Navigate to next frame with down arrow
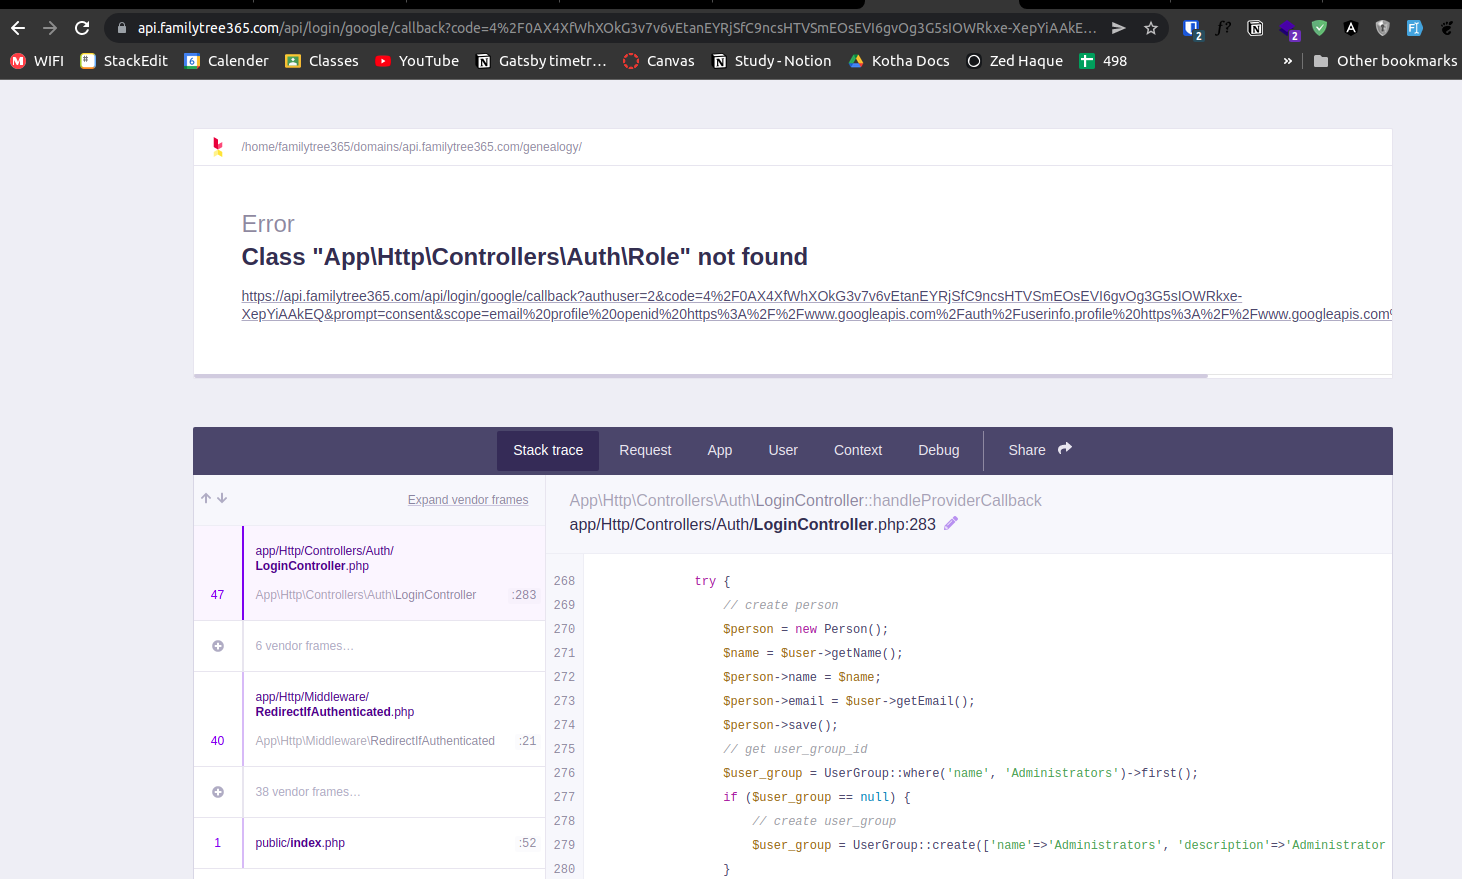This screenshot has width=1462, height=879. pyautogui.click(x=220, y=497)
